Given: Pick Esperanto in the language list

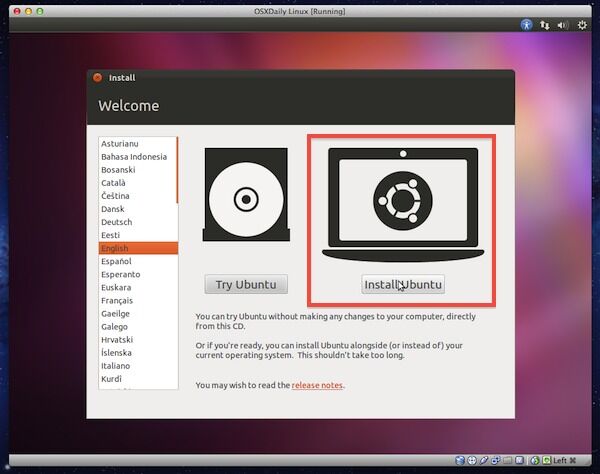Looking at the screenshot, I should (138, 274).
